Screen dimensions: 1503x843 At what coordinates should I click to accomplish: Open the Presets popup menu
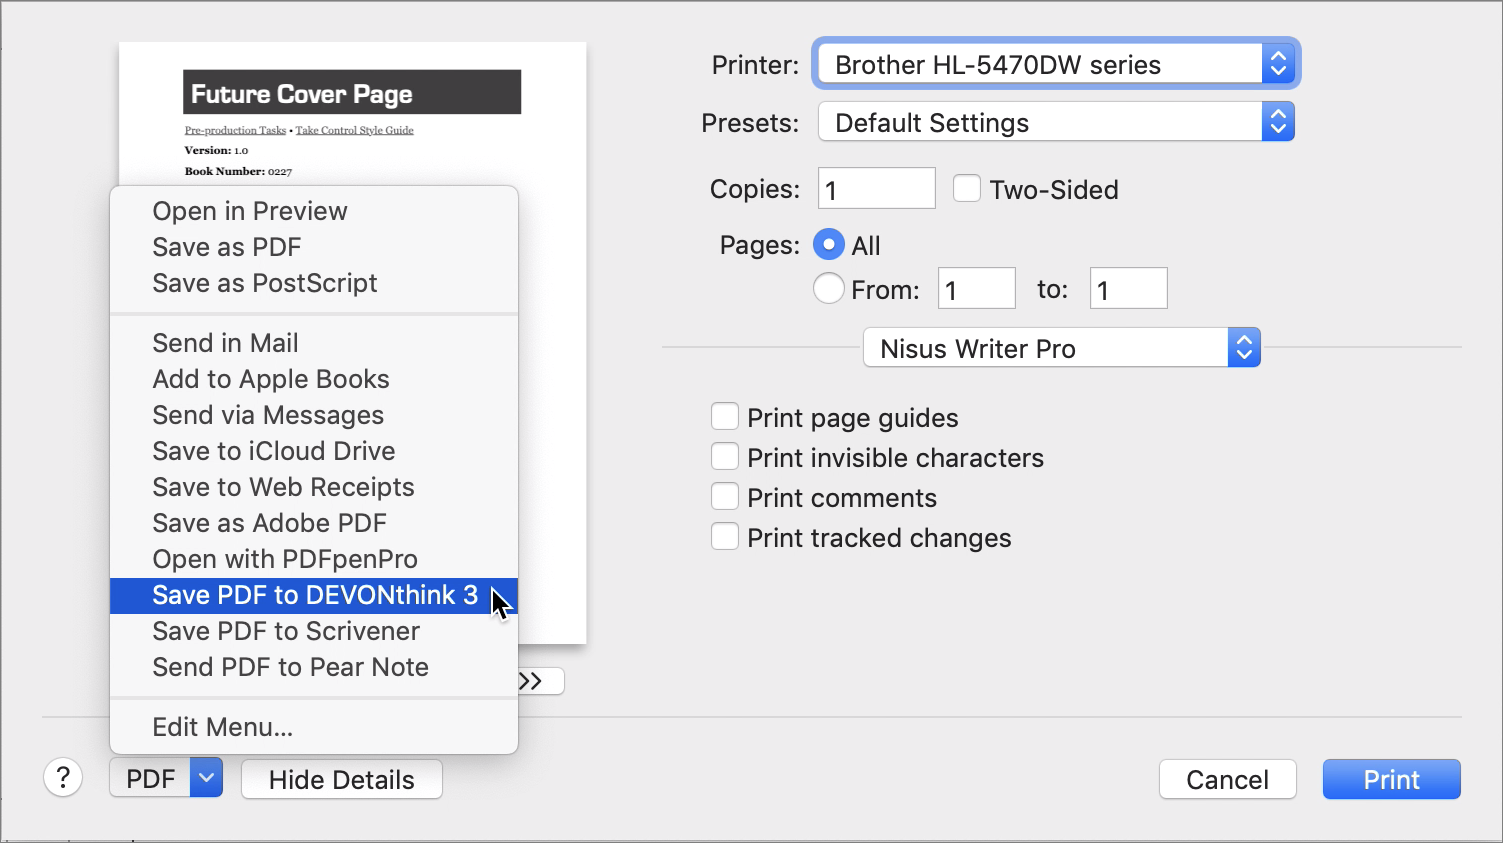(1056, 122)
